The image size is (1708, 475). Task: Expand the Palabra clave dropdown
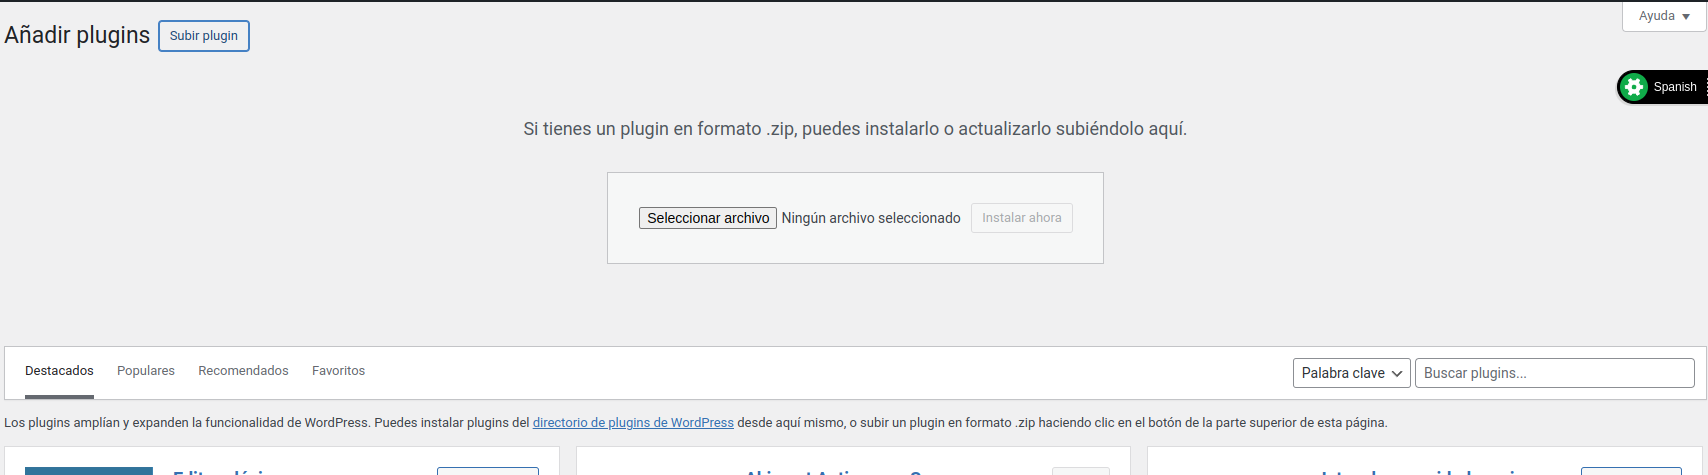click(x=1352, y=373)
